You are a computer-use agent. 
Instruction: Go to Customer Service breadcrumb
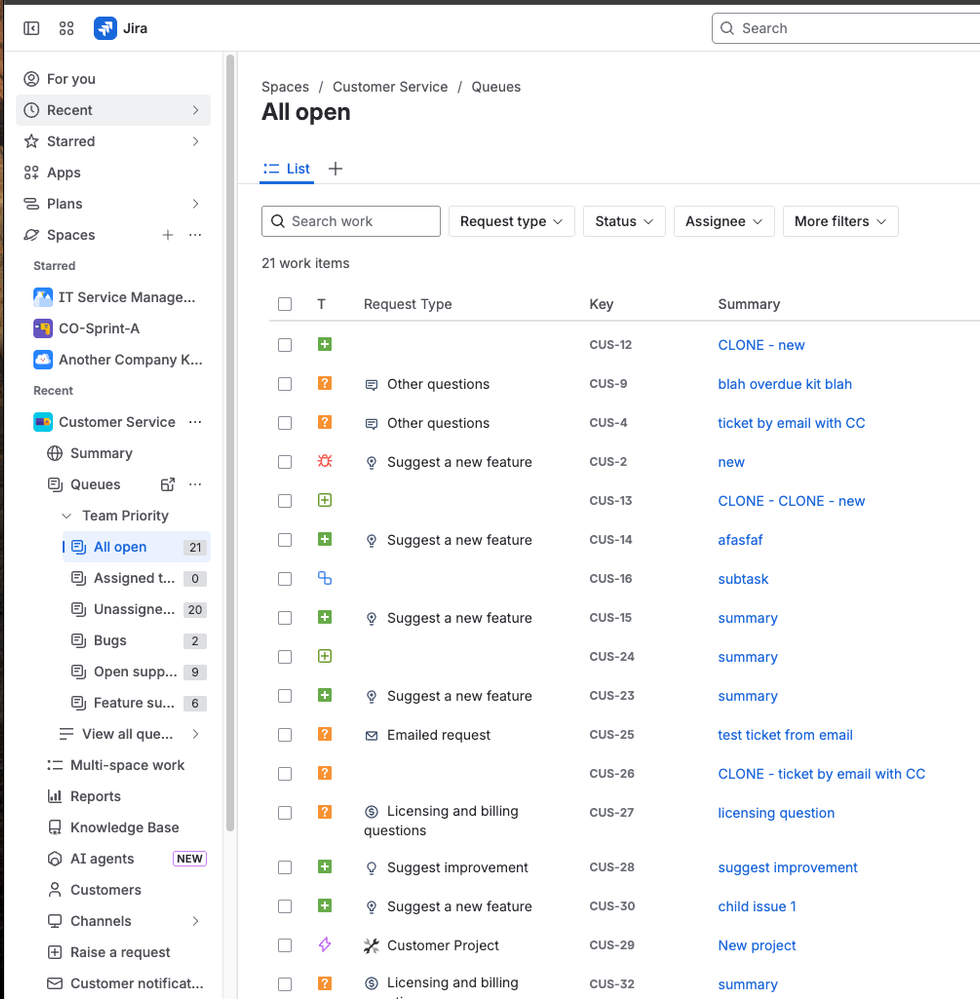(x=390, y=87)
